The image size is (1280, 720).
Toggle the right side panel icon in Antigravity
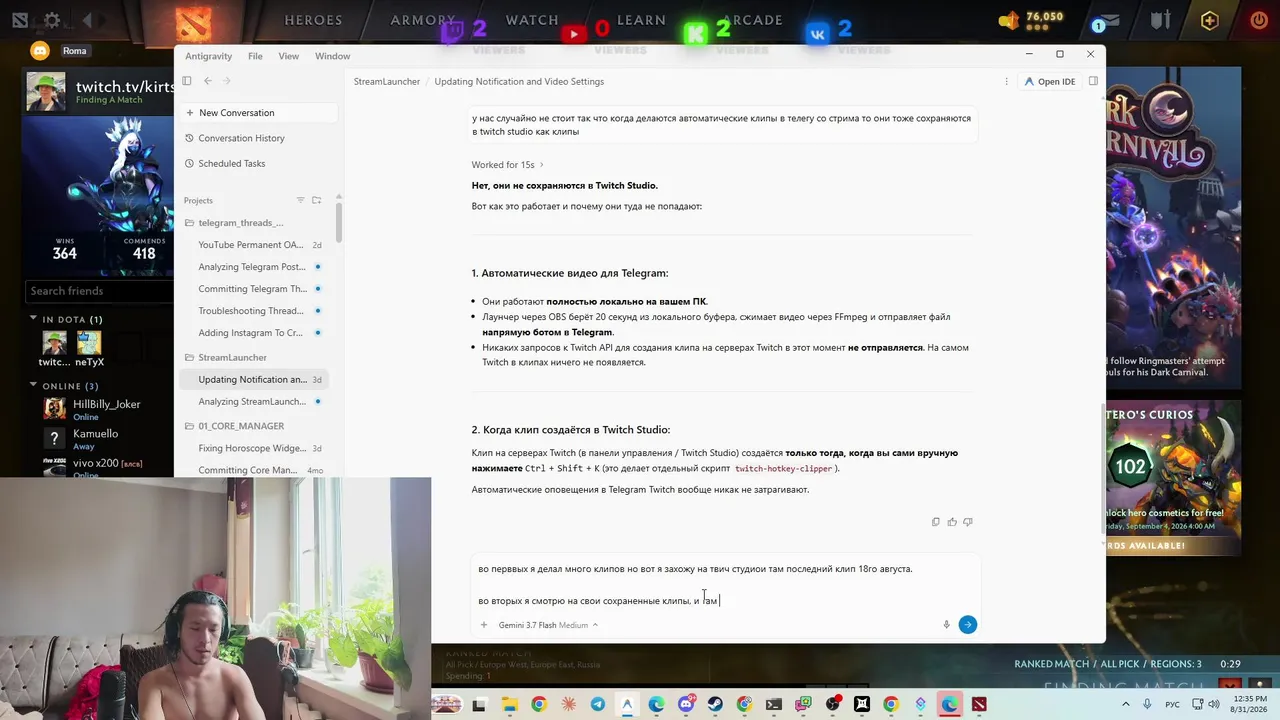click(x=1093, y=81)
